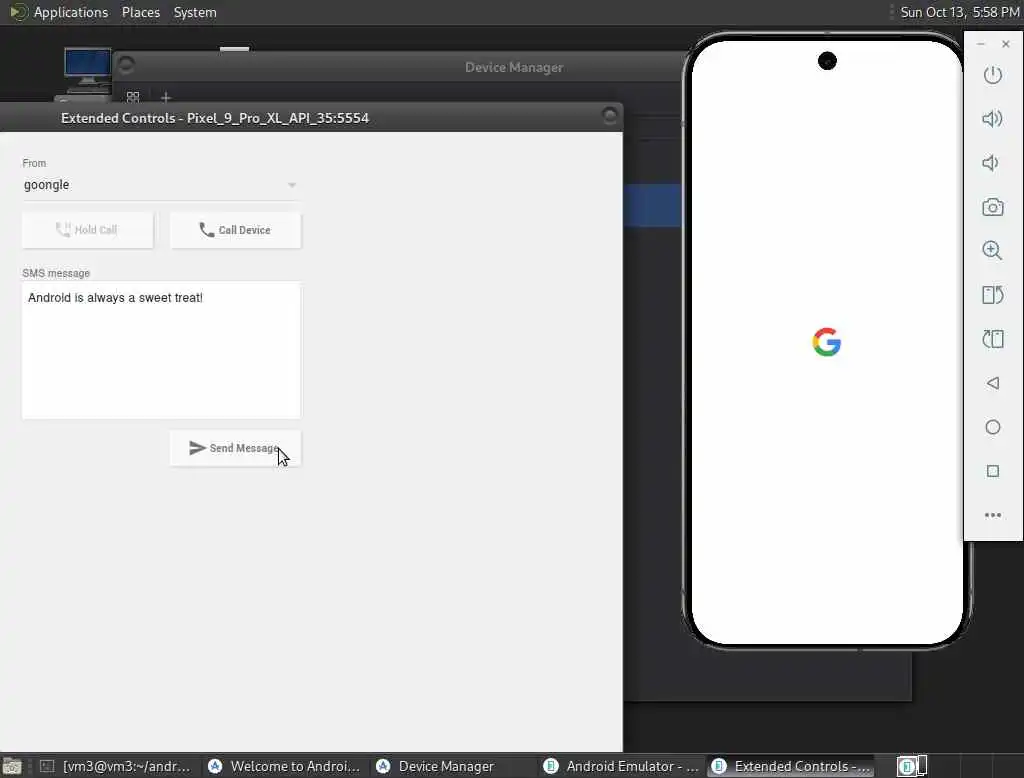Open the Applications menu
Screen dimensions: 1024x778
click(71, 12)
